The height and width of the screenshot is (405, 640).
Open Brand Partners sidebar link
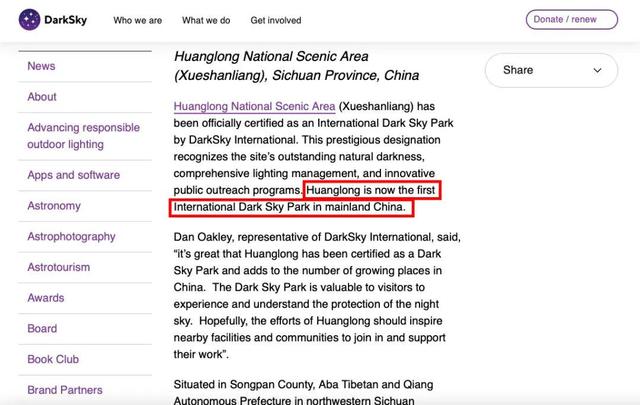(65, 390)
